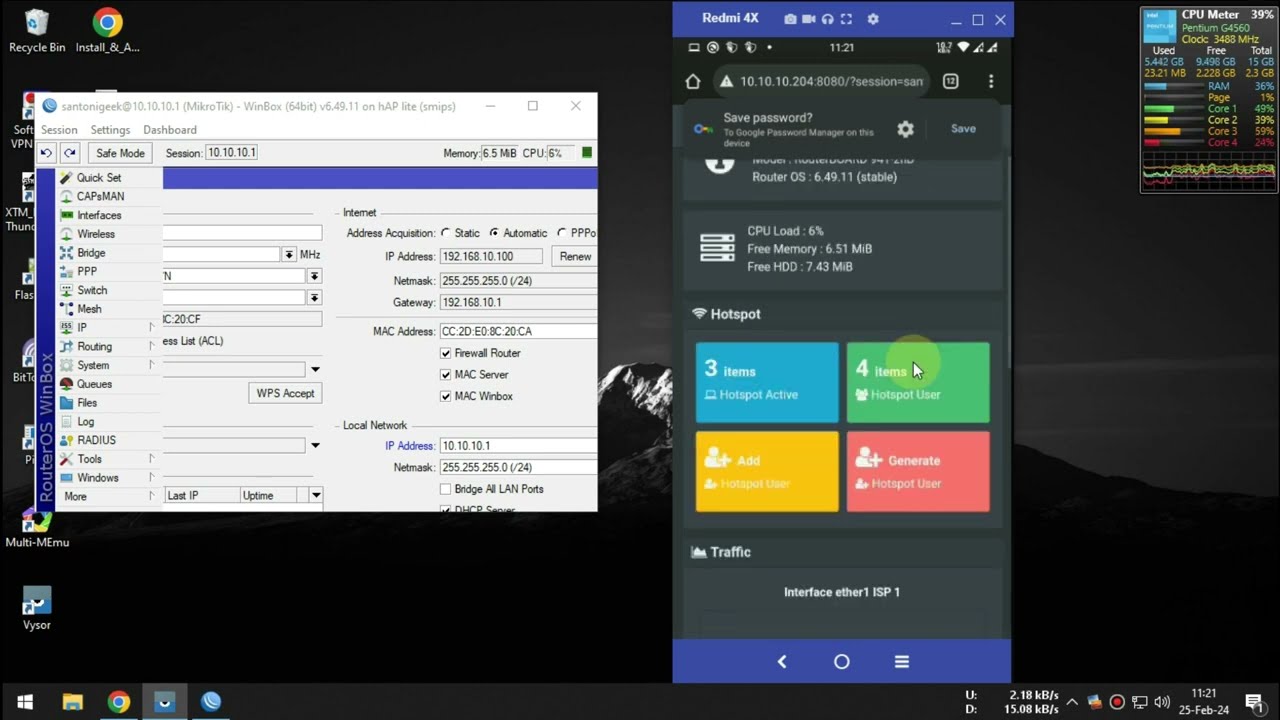Open the Settings menu in WinBox

[110, 130]
